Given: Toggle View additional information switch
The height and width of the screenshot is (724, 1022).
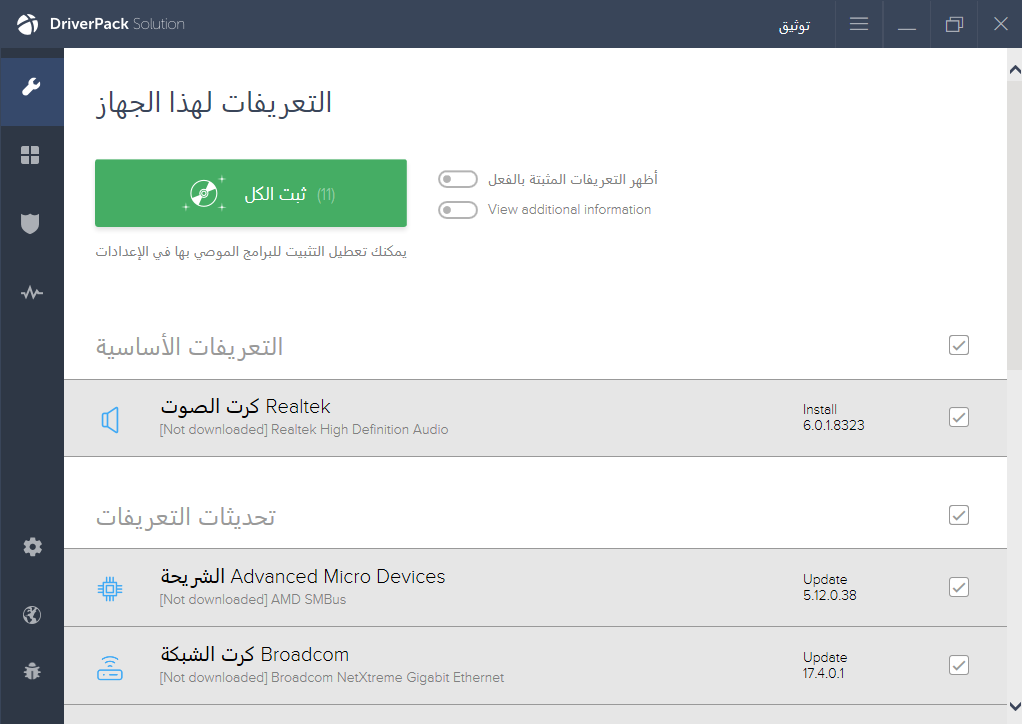Looking at the screenshot, I should pos(458,210).
